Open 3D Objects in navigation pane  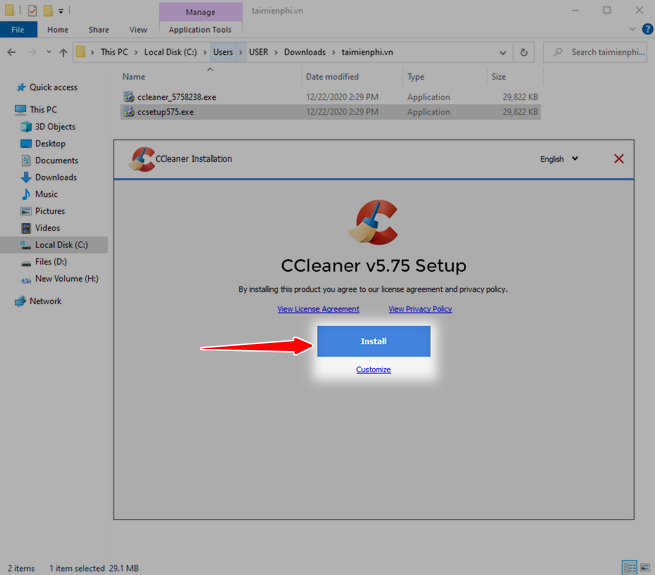point(55,127)
